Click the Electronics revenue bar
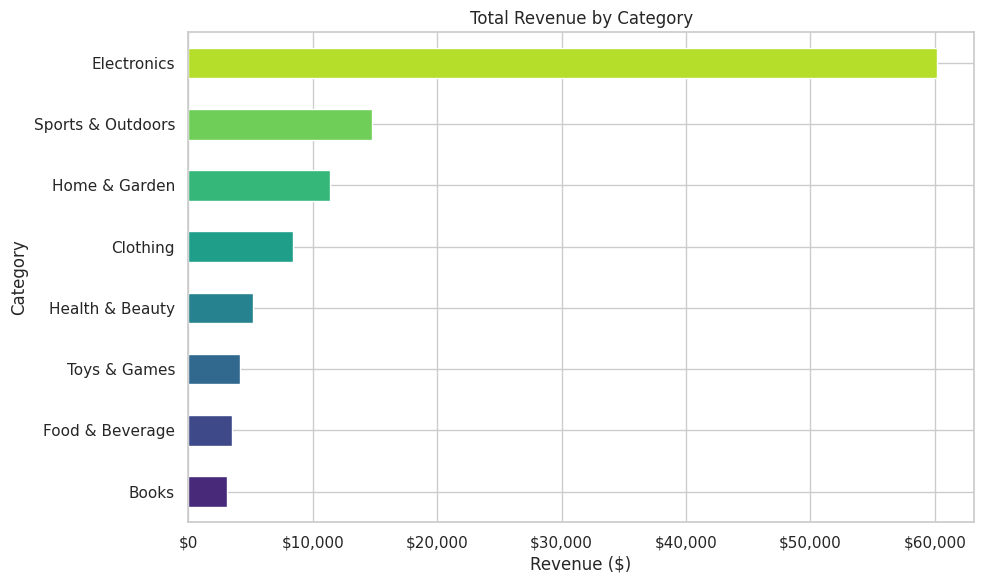Viewport: 984px width, 584px height. tap(562, 63)
